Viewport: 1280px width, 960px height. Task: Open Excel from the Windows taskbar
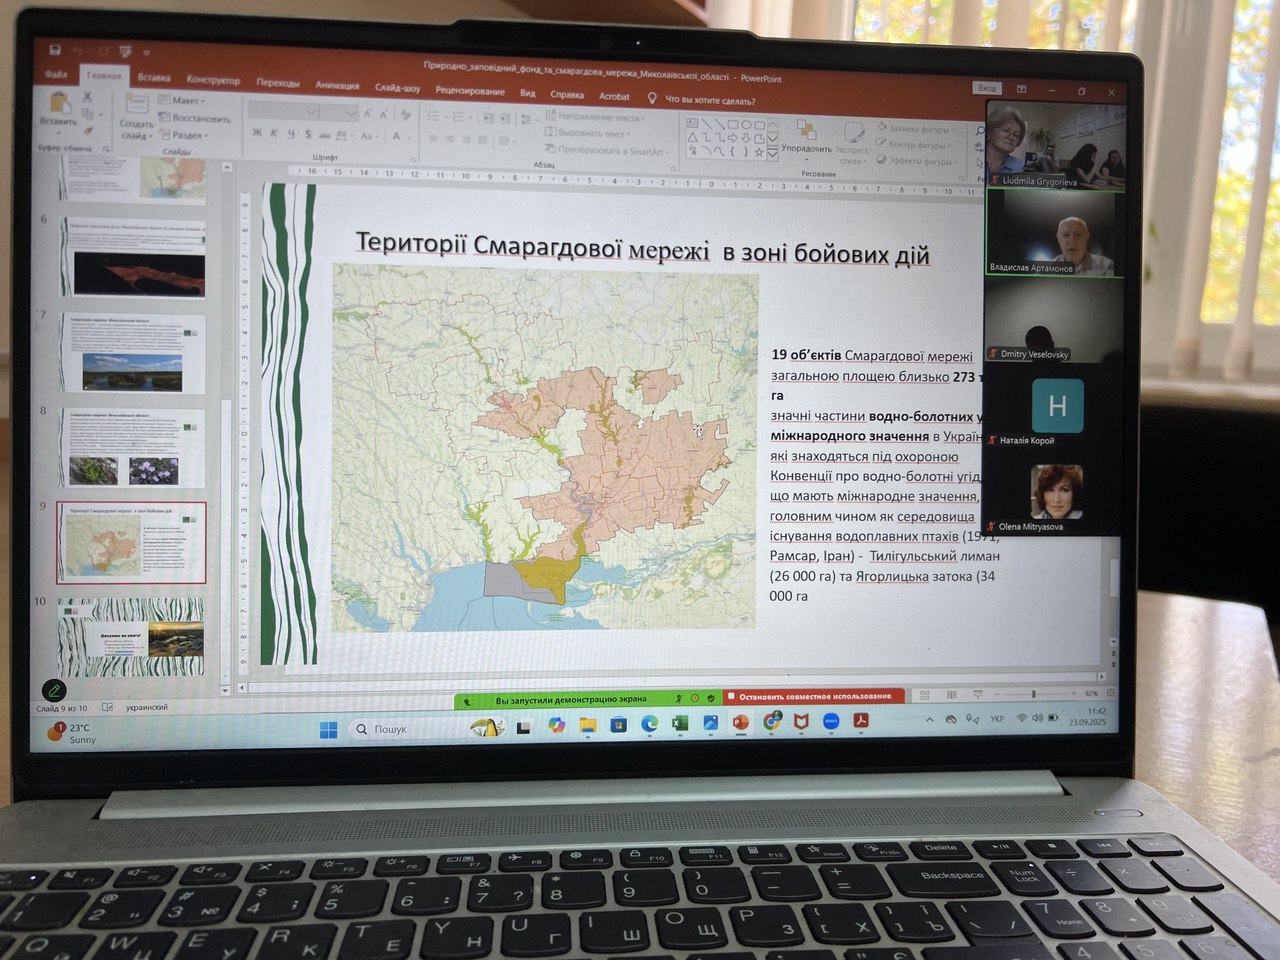(679, 723)
